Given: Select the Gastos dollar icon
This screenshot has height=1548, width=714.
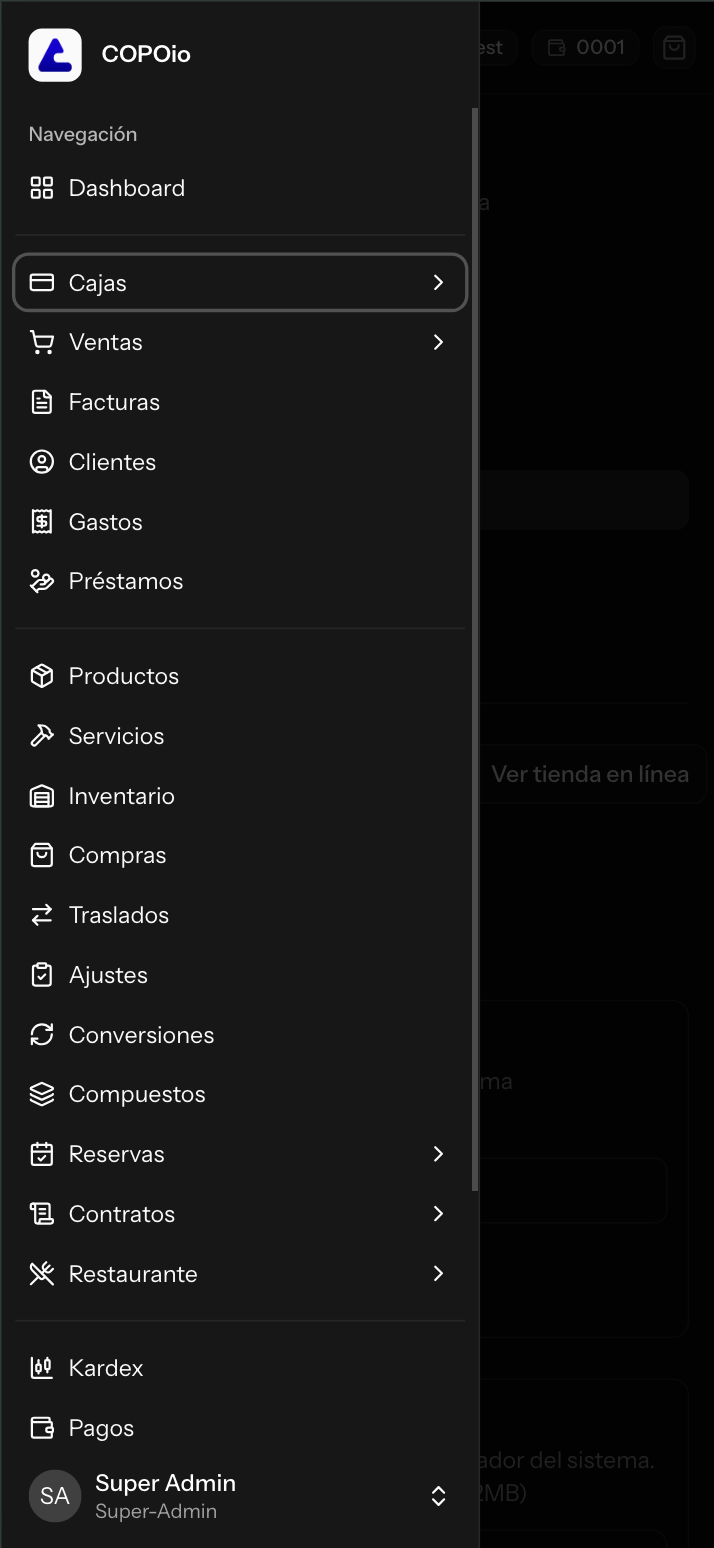Looking at the screenshot, I should [x=42, y=521].
